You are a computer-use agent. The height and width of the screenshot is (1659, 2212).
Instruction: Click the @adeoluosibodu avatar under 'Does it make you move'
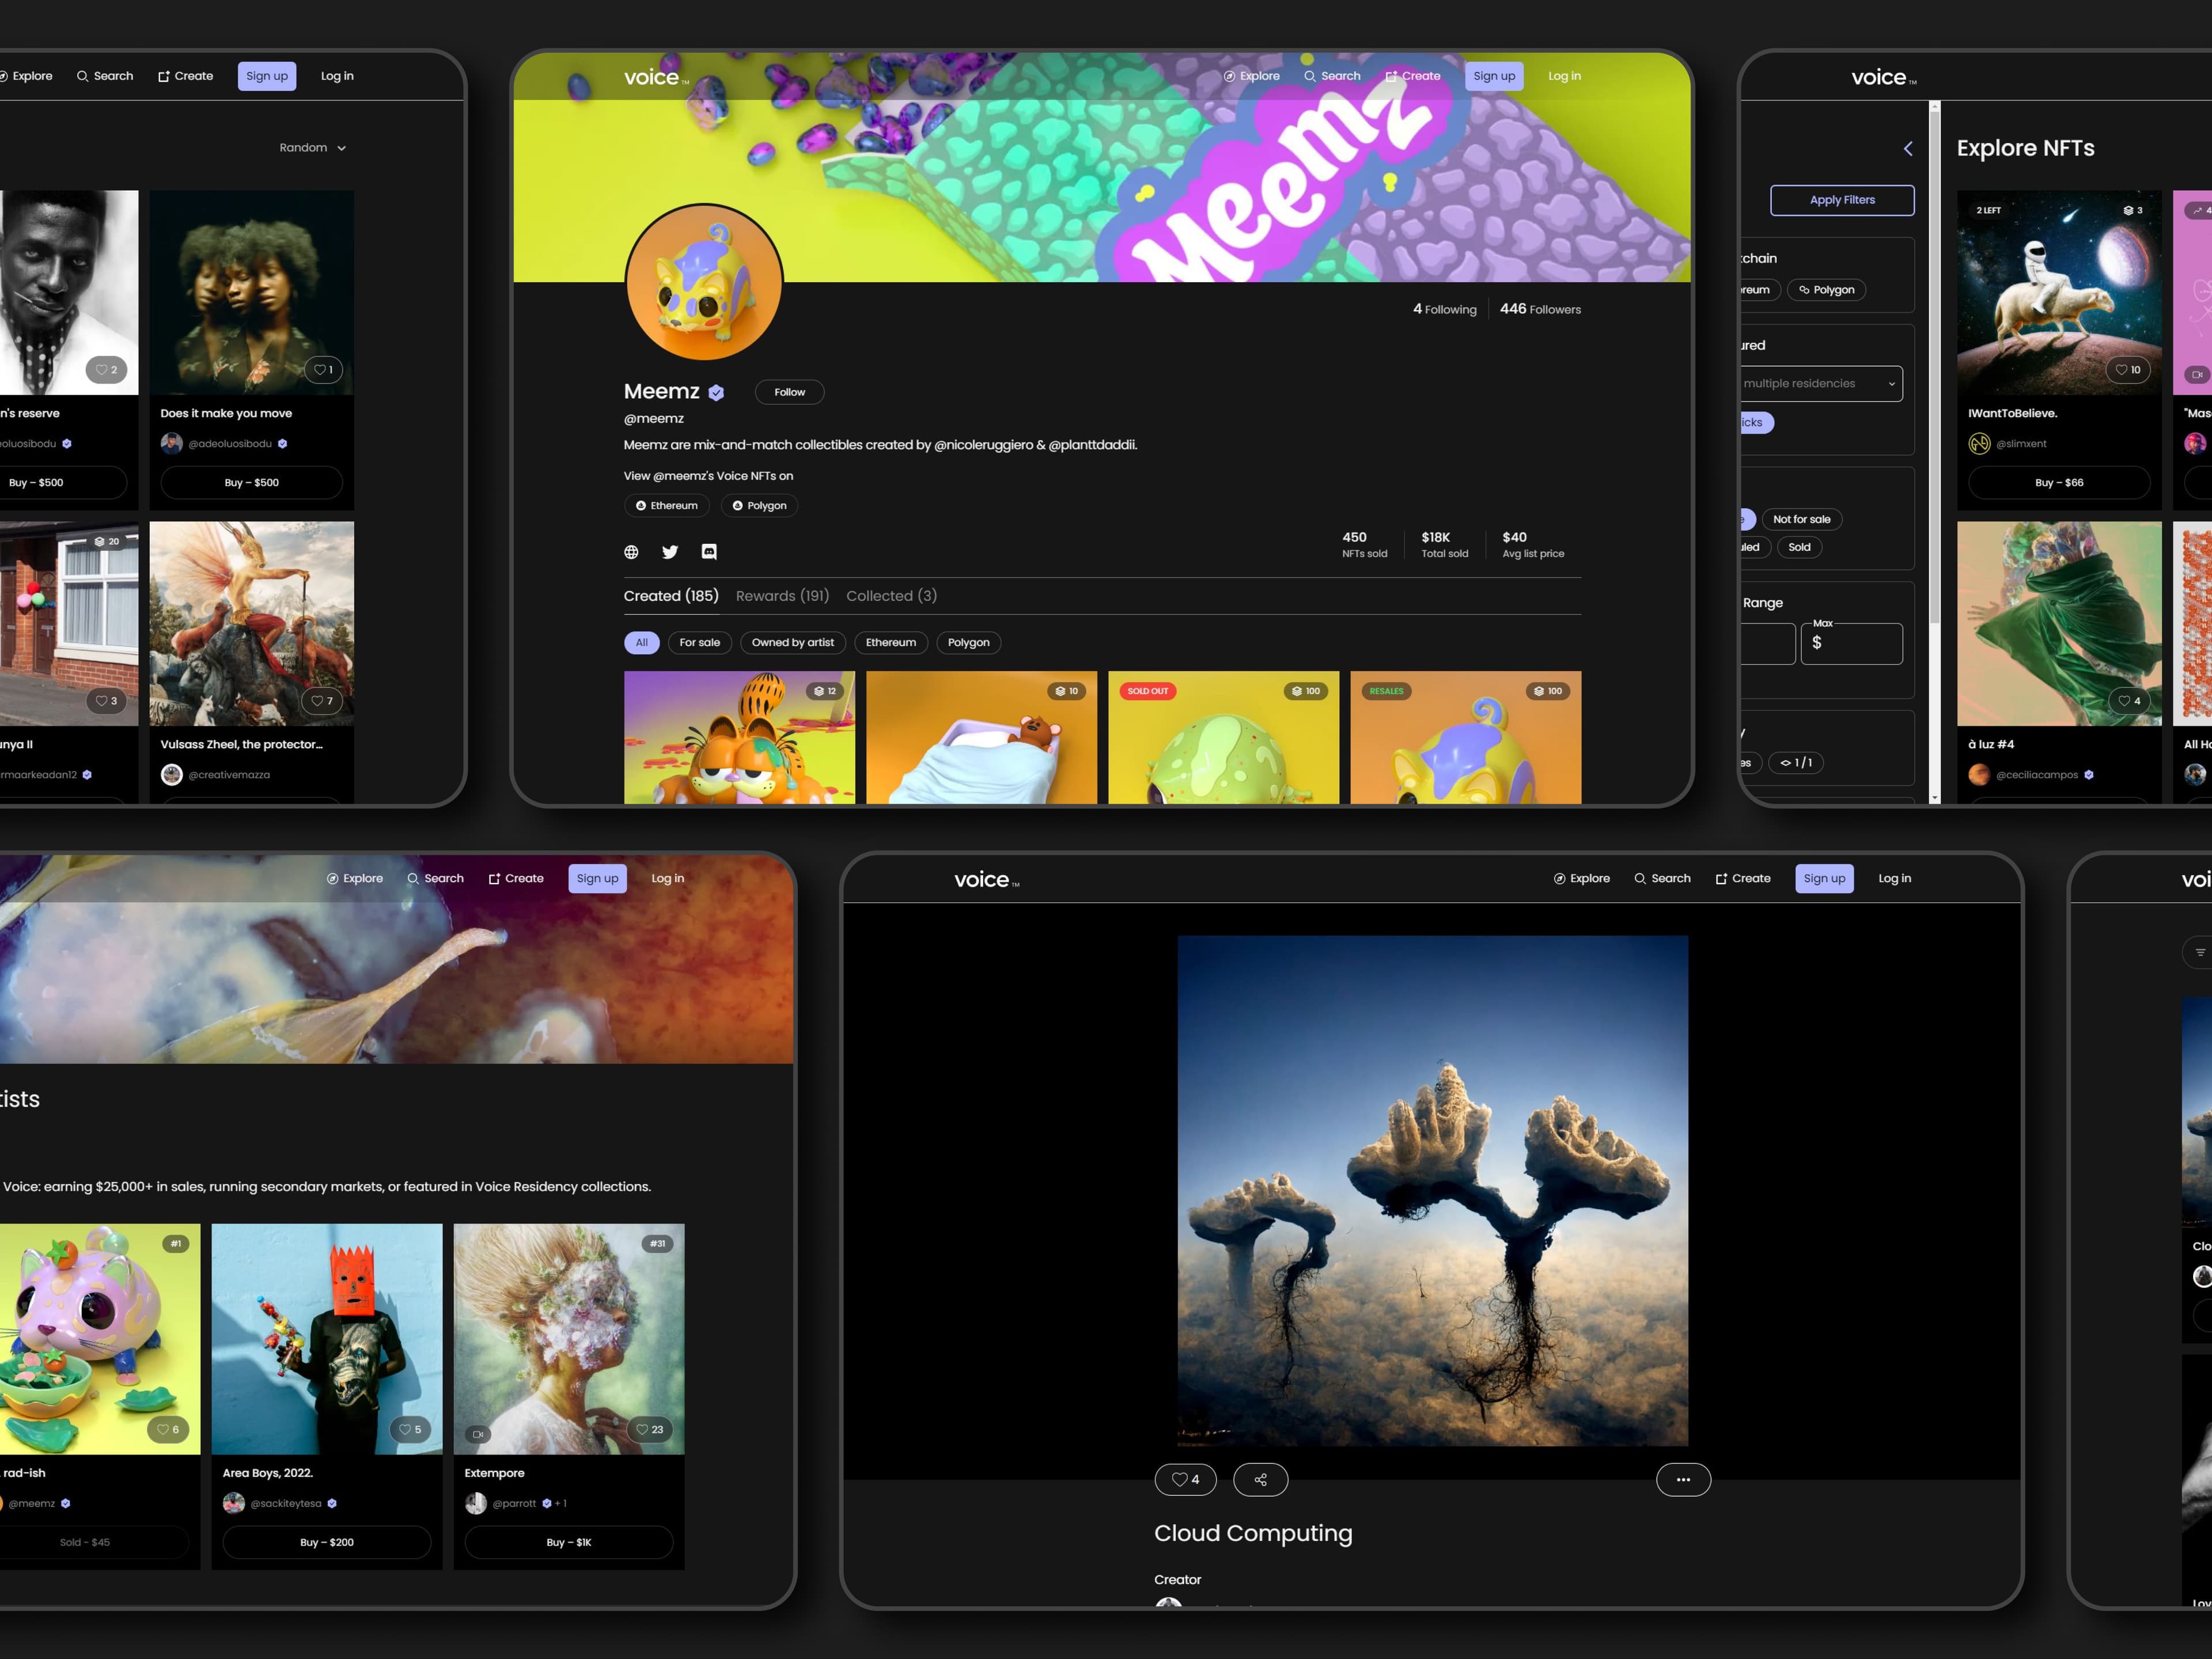pyautogui.click(x=172, y=443)
